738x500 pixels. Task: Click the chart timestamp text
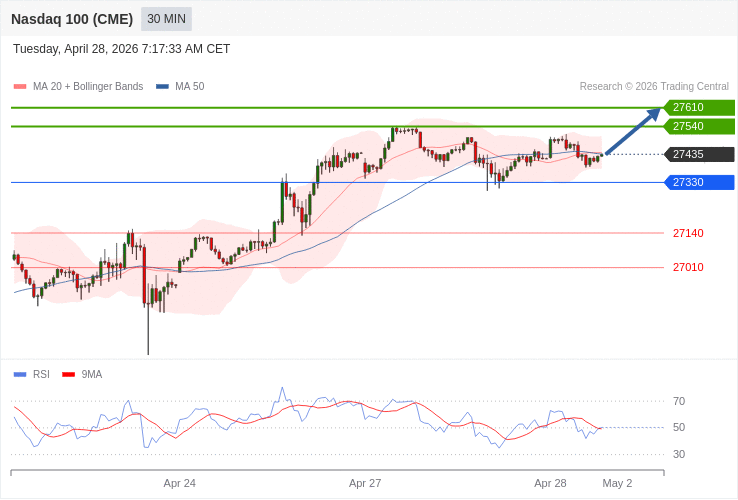pyautogui.click(x=122, y=49)
